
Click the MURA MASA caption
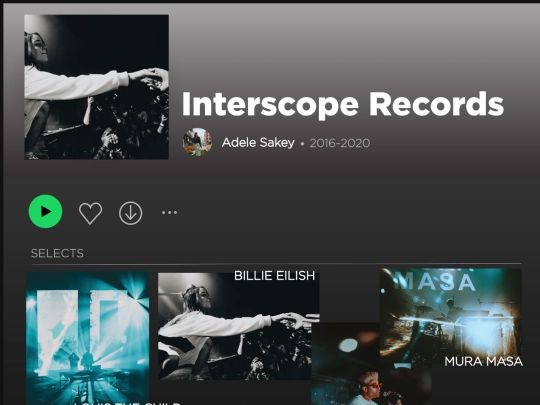click(484, 361)
